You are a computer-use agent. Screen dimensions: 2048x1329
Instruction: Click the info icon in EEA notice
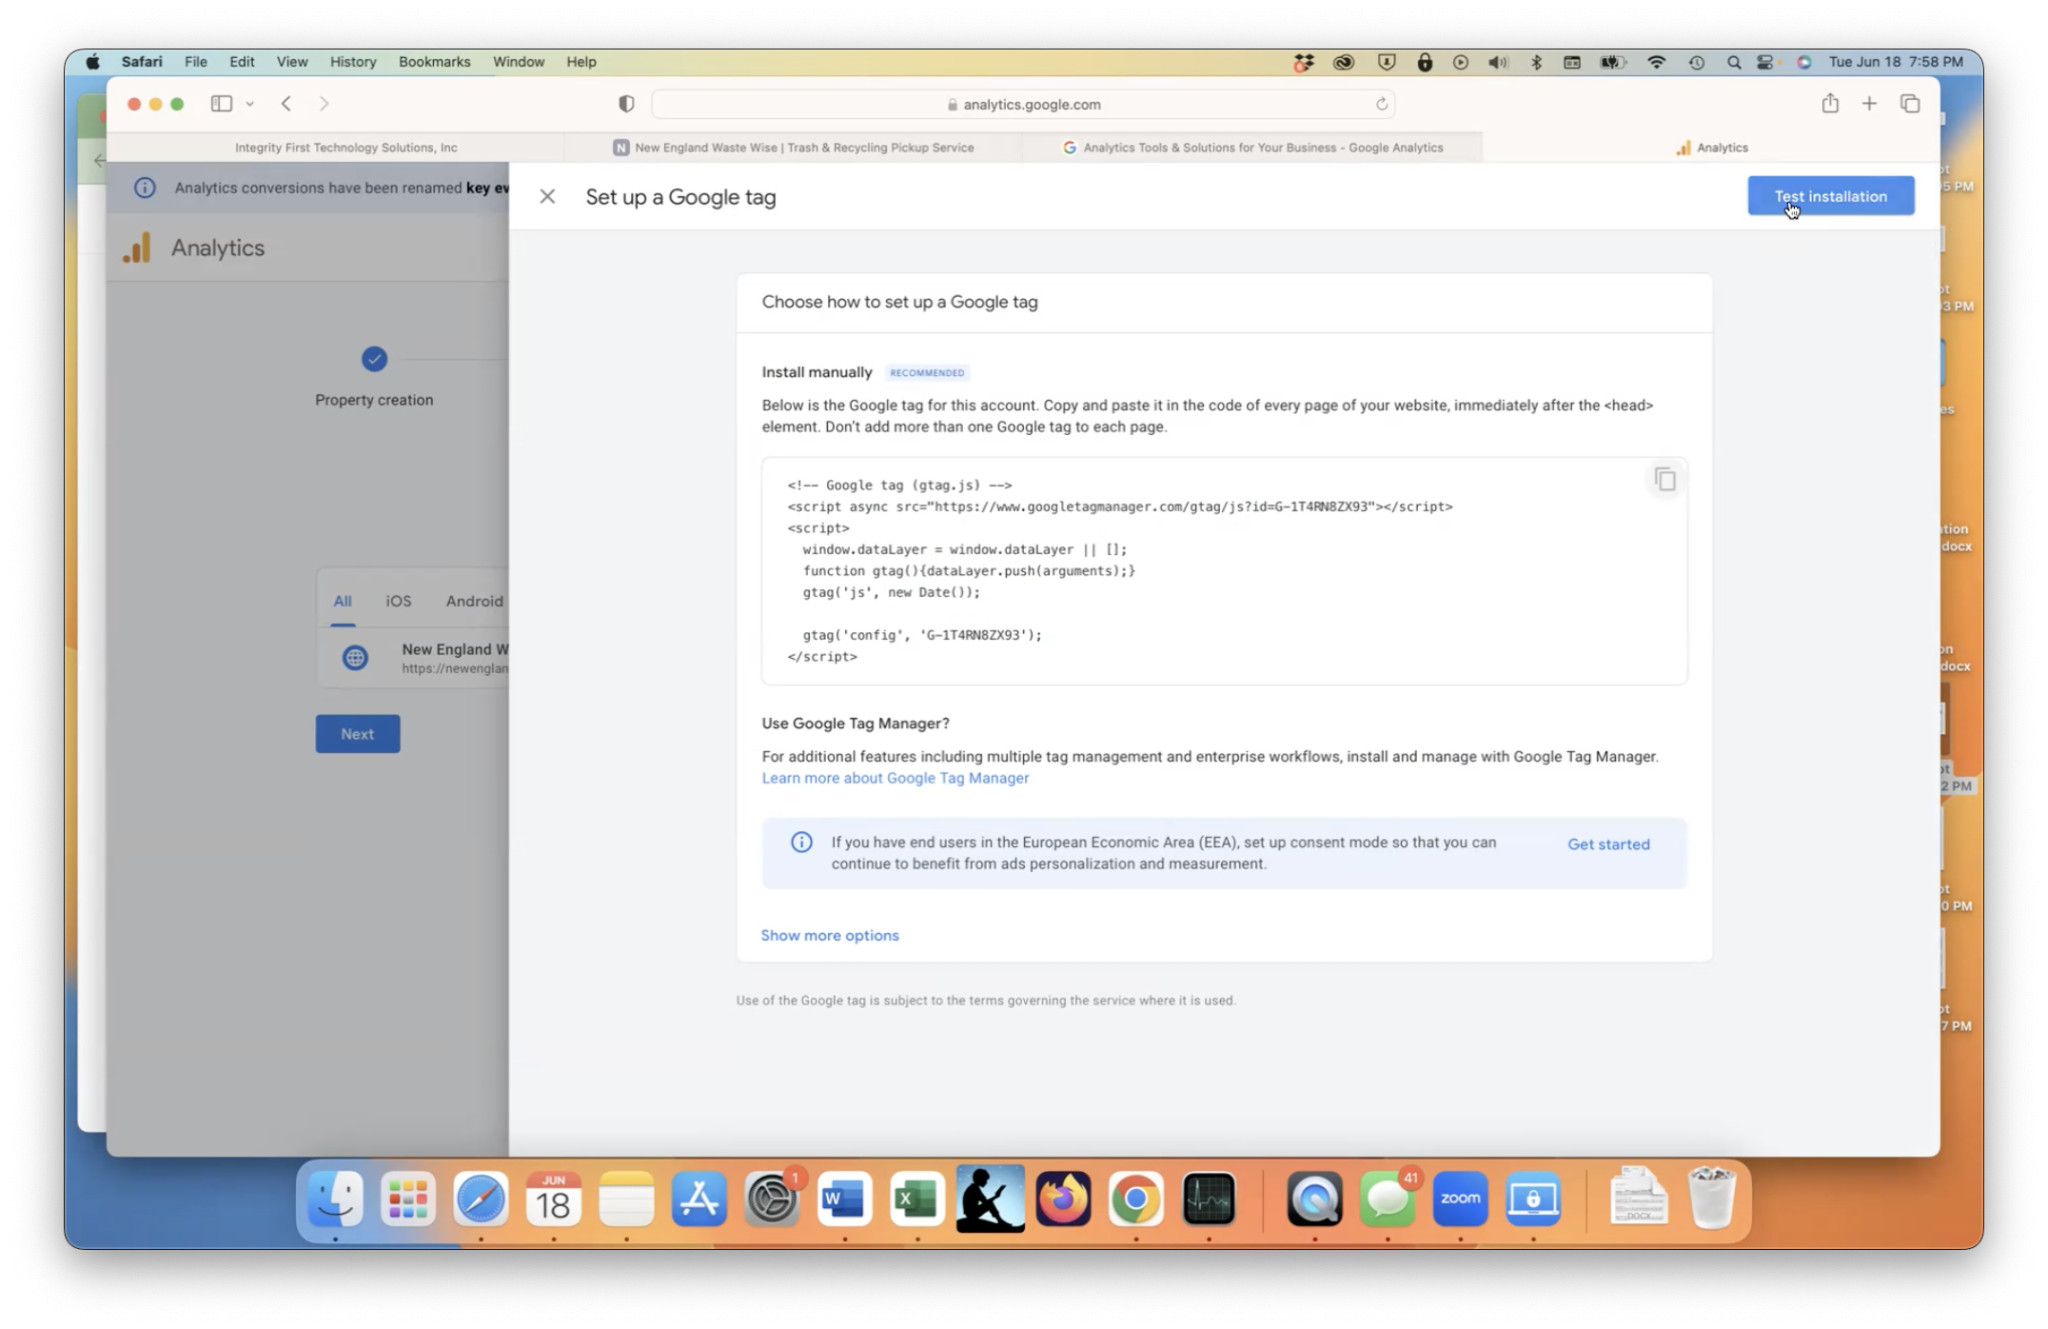tap(801, 842)
